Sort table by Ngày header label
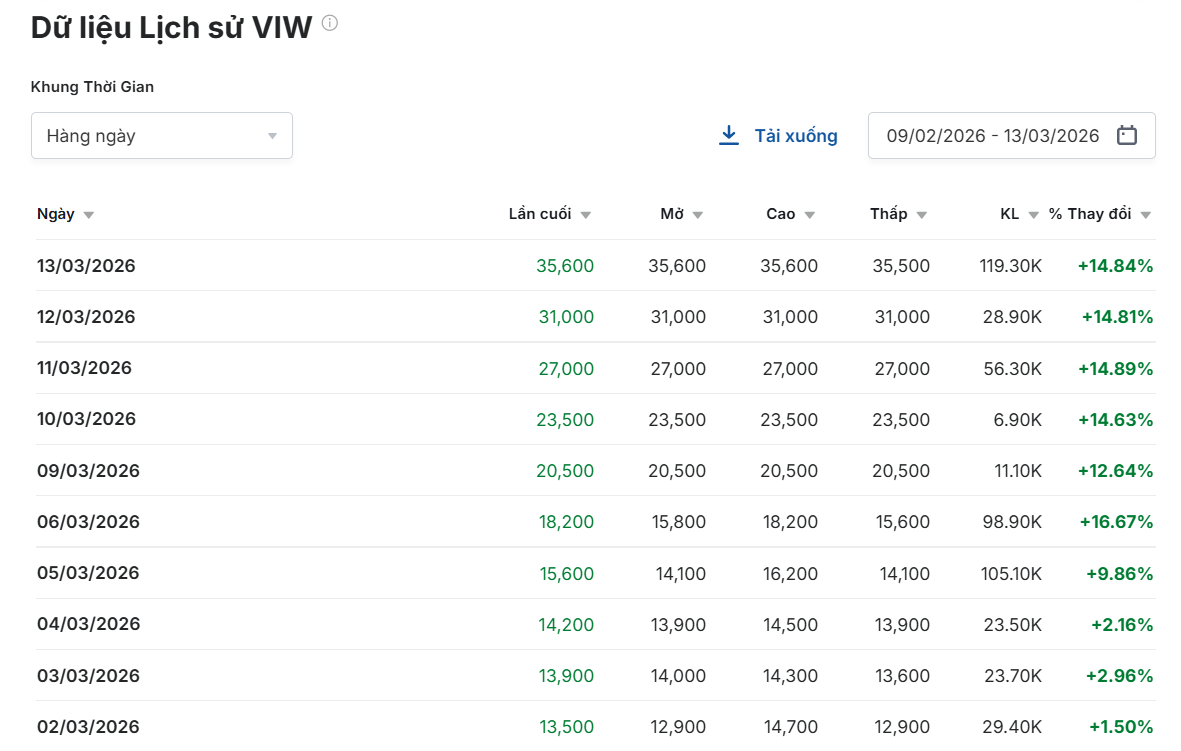 56,214
